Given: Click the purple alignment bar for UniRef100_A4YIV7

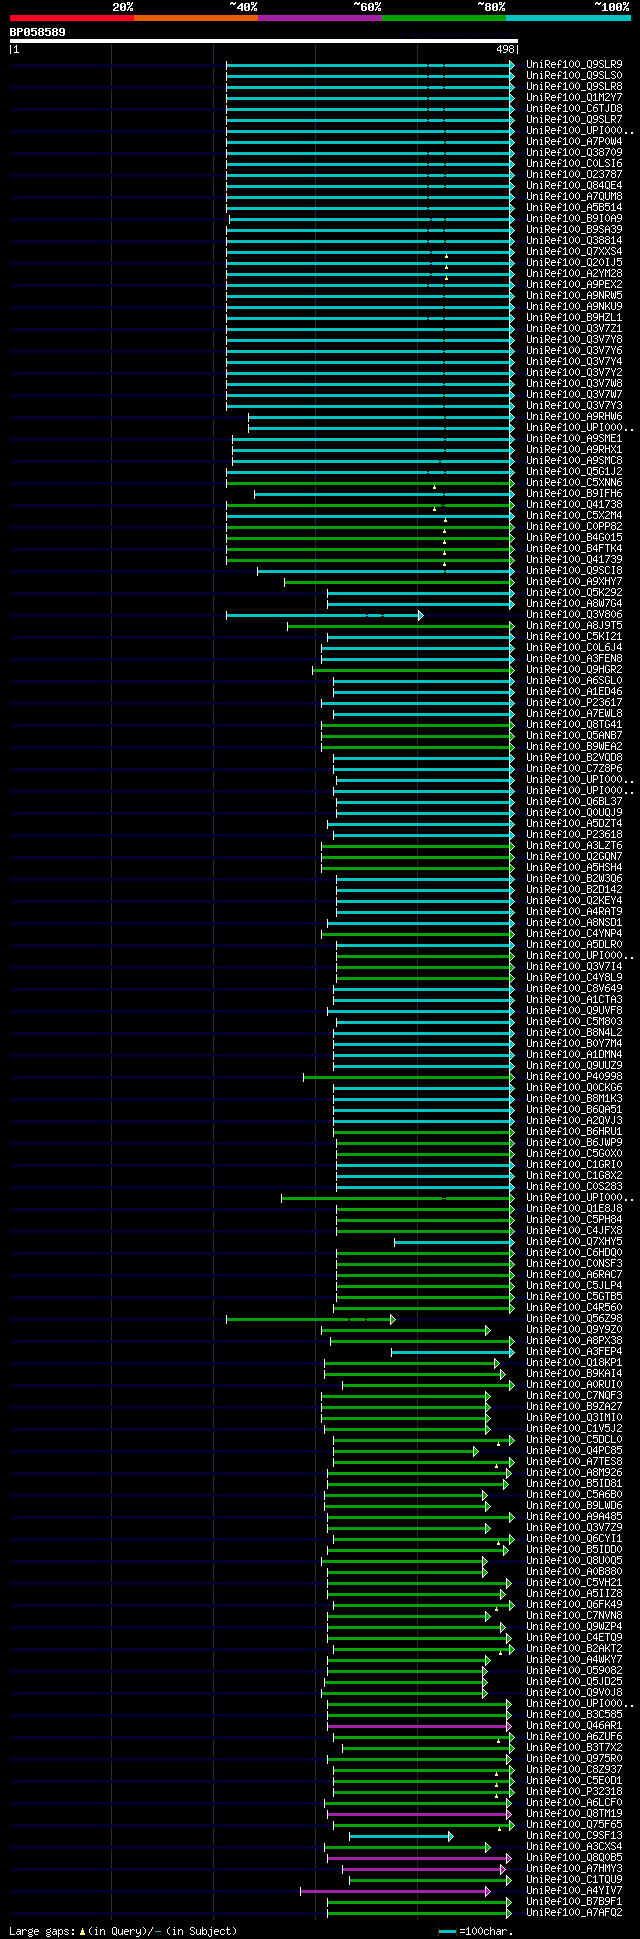Looking at the screenshot, I should (x=396, y=1891).
